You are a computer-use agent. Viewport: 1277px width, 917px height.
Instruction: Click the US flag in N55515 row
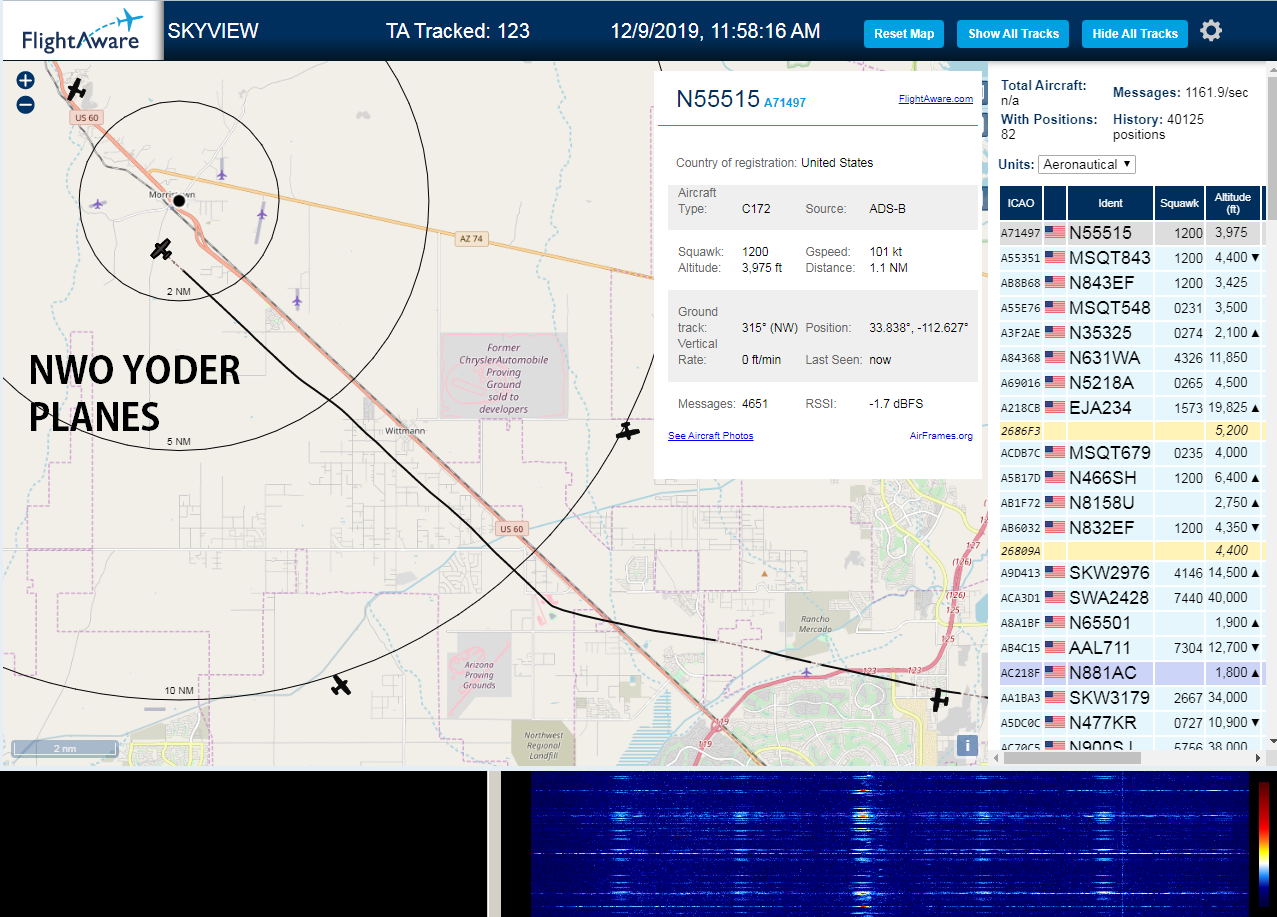tap(1055, 232)
